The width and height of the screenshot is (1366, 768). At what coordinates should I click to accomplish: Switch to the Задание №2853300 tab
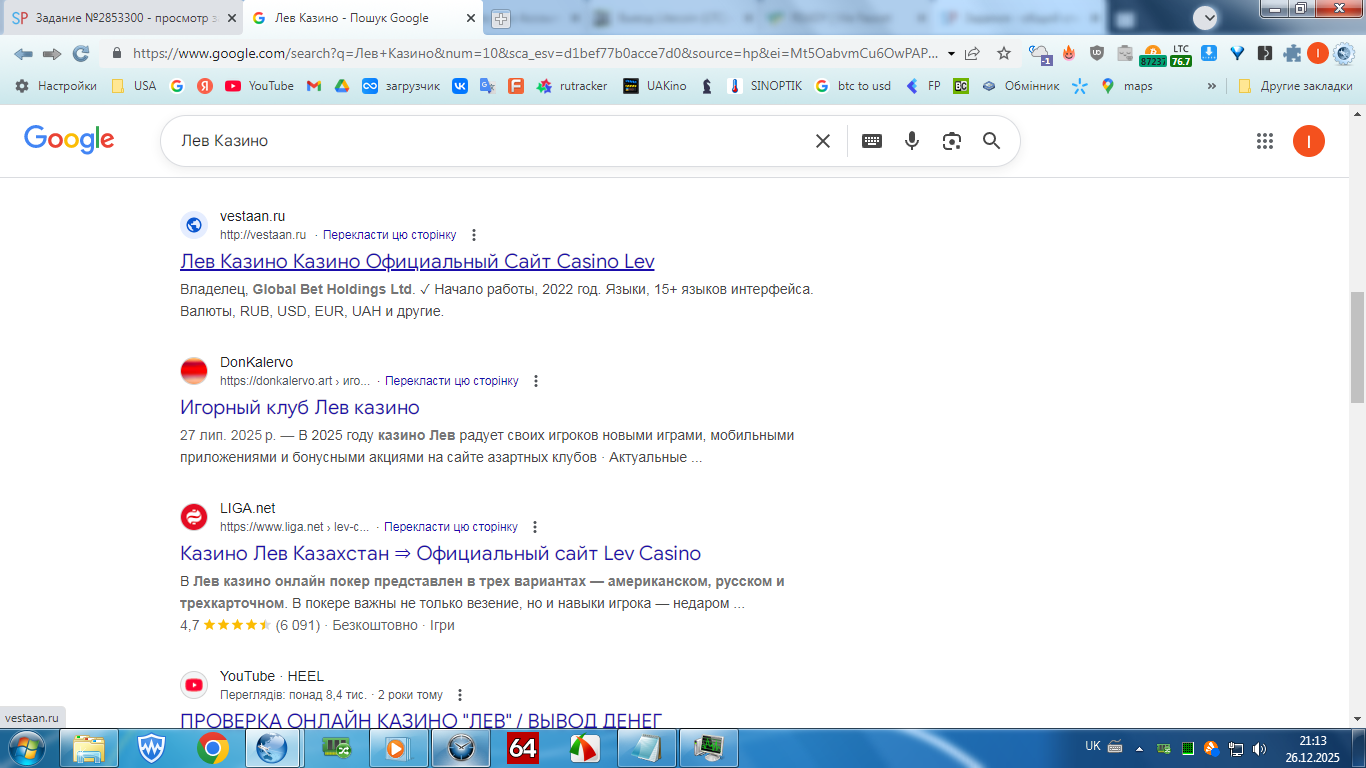tap(122, 18)
